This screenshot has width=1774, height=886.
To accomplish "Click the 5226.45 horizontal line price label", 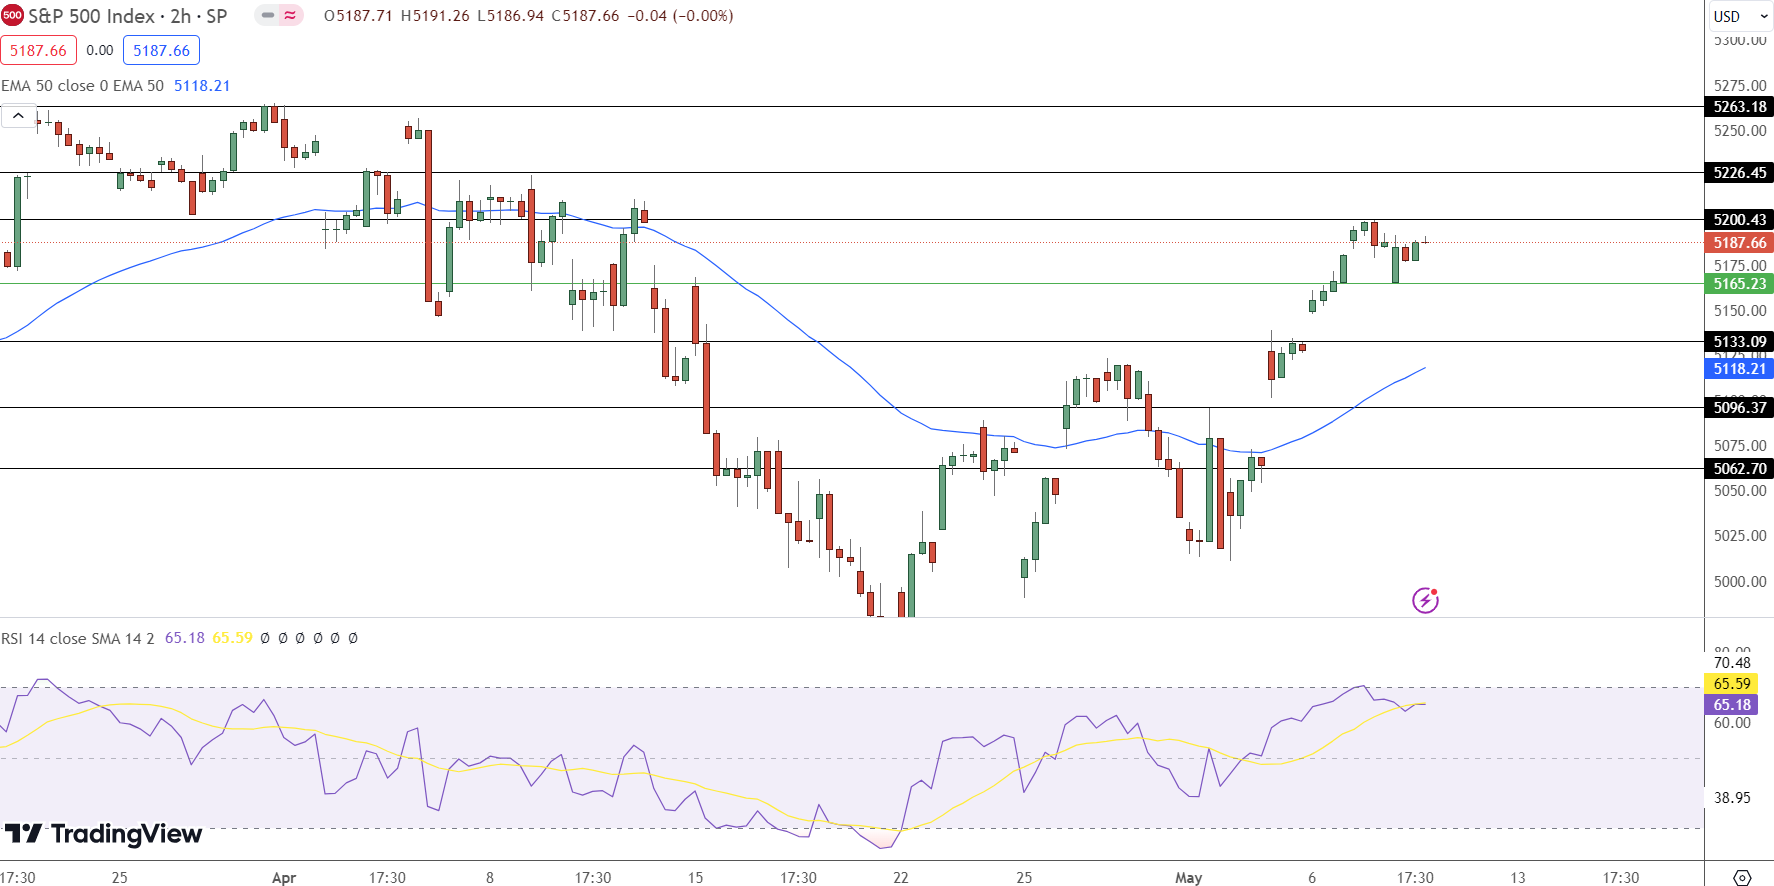I will point(1739,173).
